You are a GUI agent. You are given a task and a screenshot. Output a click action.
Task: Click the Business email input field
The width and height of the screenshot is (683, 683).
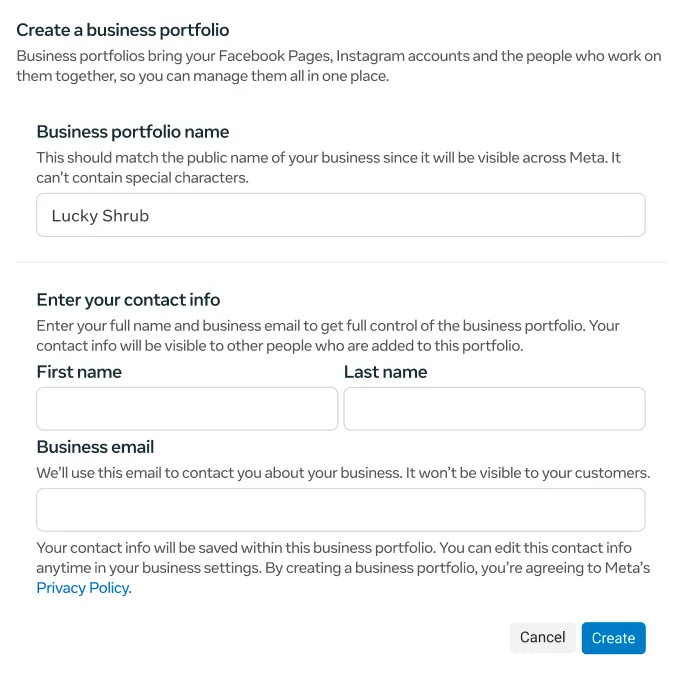[x=340, y=510]
